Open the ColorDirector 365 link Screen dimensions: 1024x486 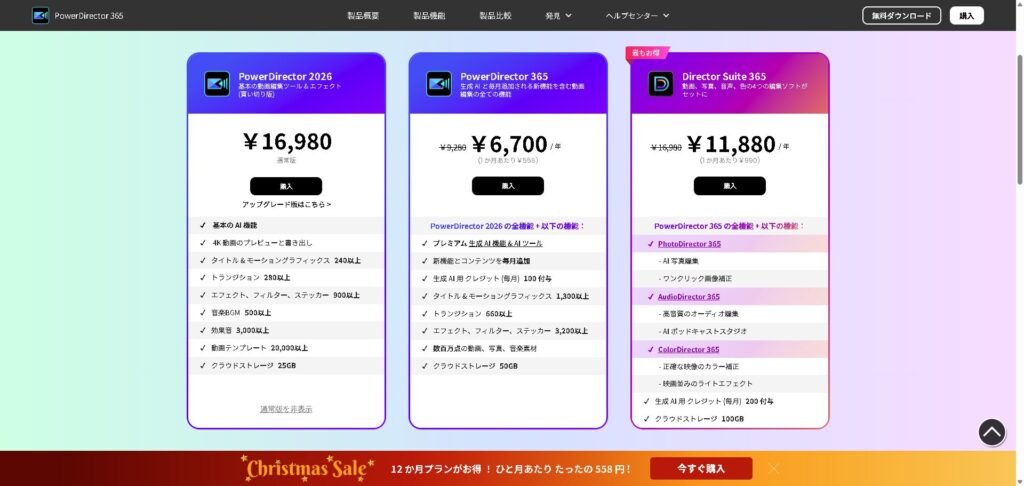688,349
